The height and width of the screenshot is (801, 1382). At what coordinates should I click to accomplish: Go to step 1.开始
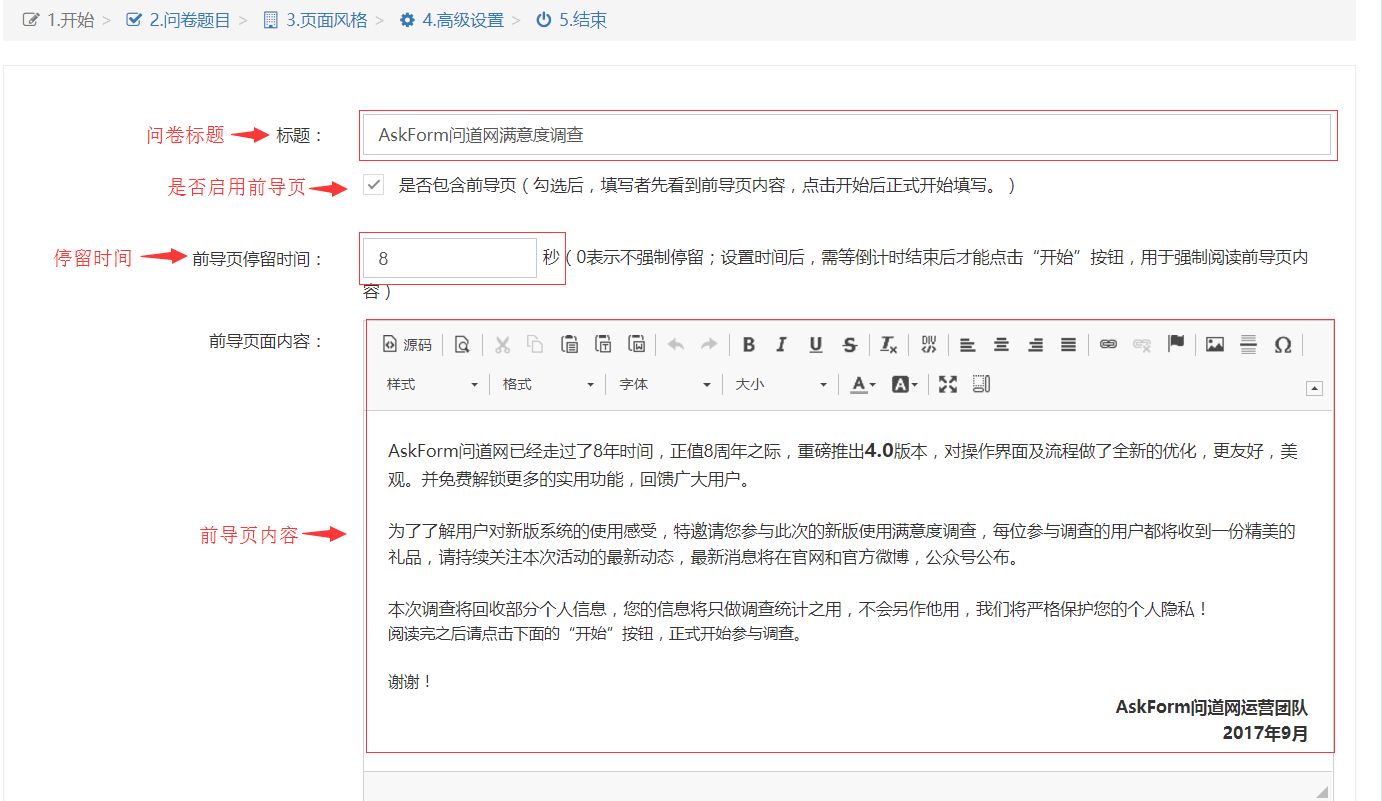pos(59,20)
